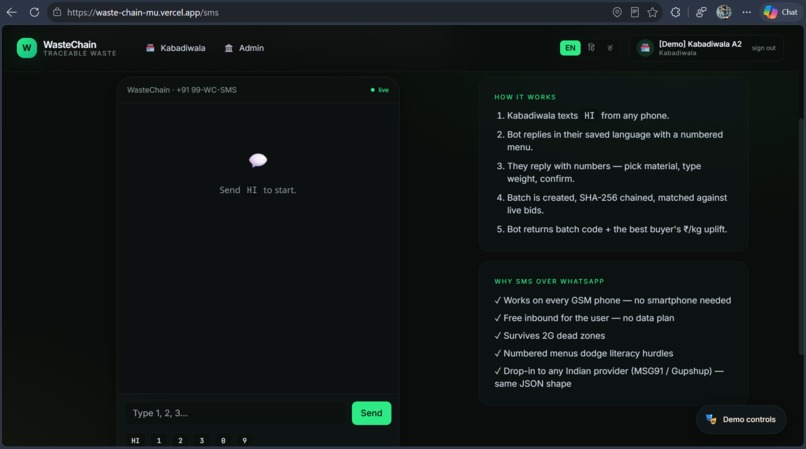Image resolution: width=806 pixels, height=449 pixels.
Task: Click 'Kabadiwala texts HI from any phone.'
Action: tap(588, 116)
